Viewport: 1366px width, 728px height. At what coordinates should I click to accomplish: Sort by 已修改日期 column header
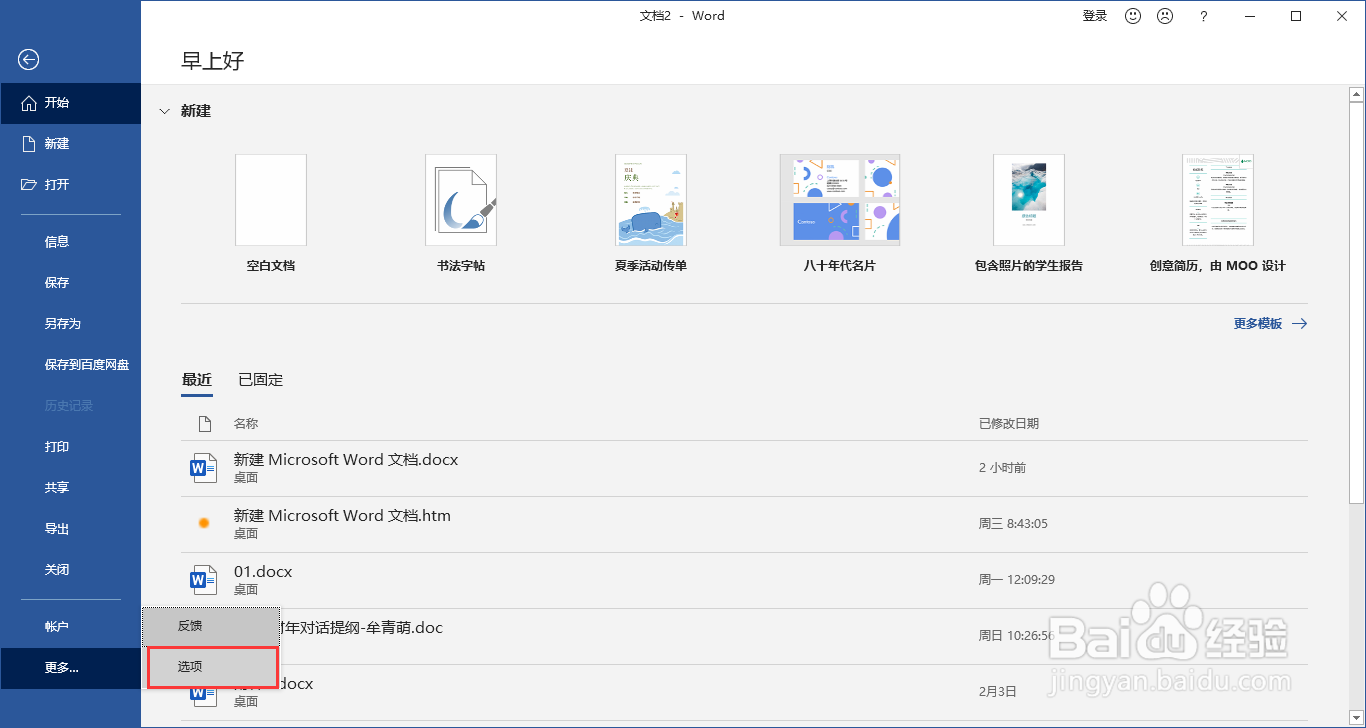click(1009, 424)
